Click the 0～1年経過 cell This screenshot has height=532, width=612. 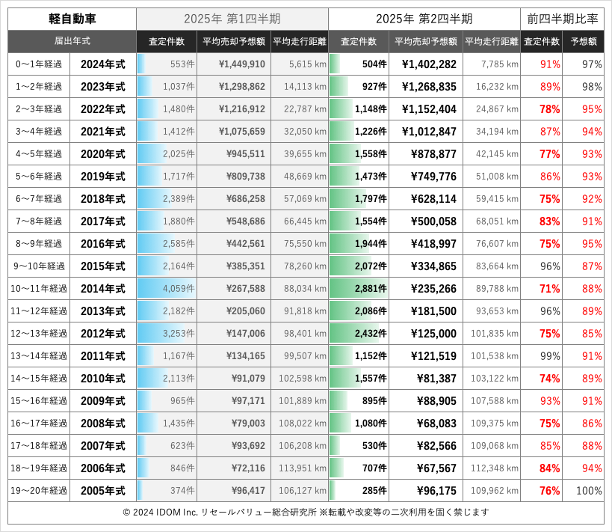click(39, 64)
